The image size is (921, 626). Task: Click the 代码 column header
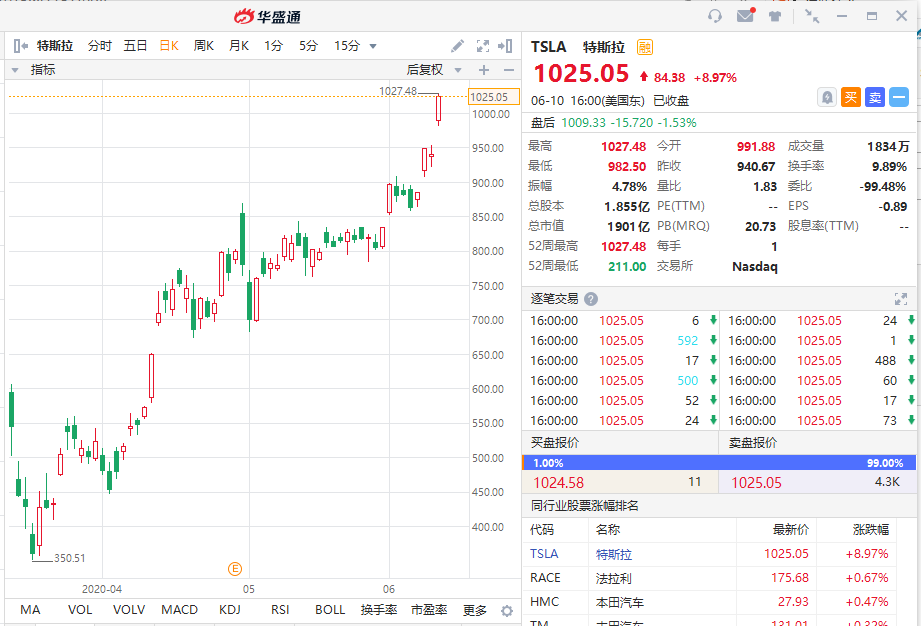[542, 530]
